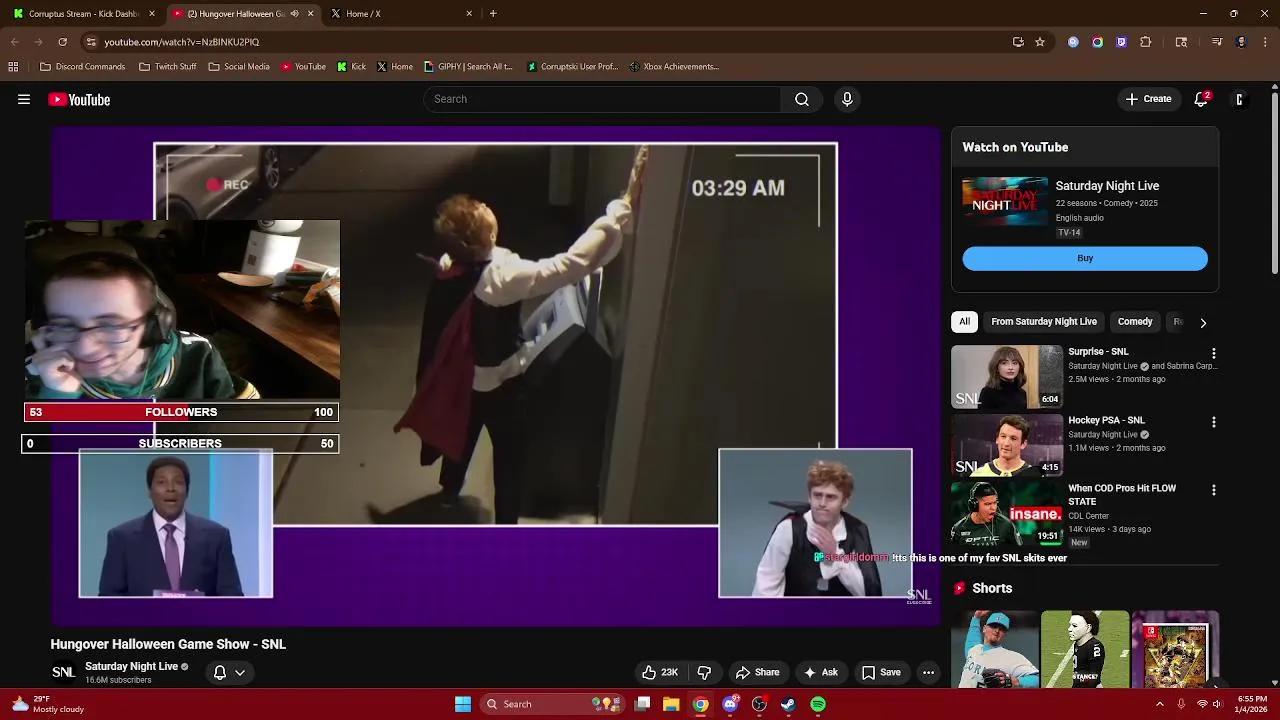Expand the subscription notification bell dropdown

pyautogui.click(x=229, y=672)
